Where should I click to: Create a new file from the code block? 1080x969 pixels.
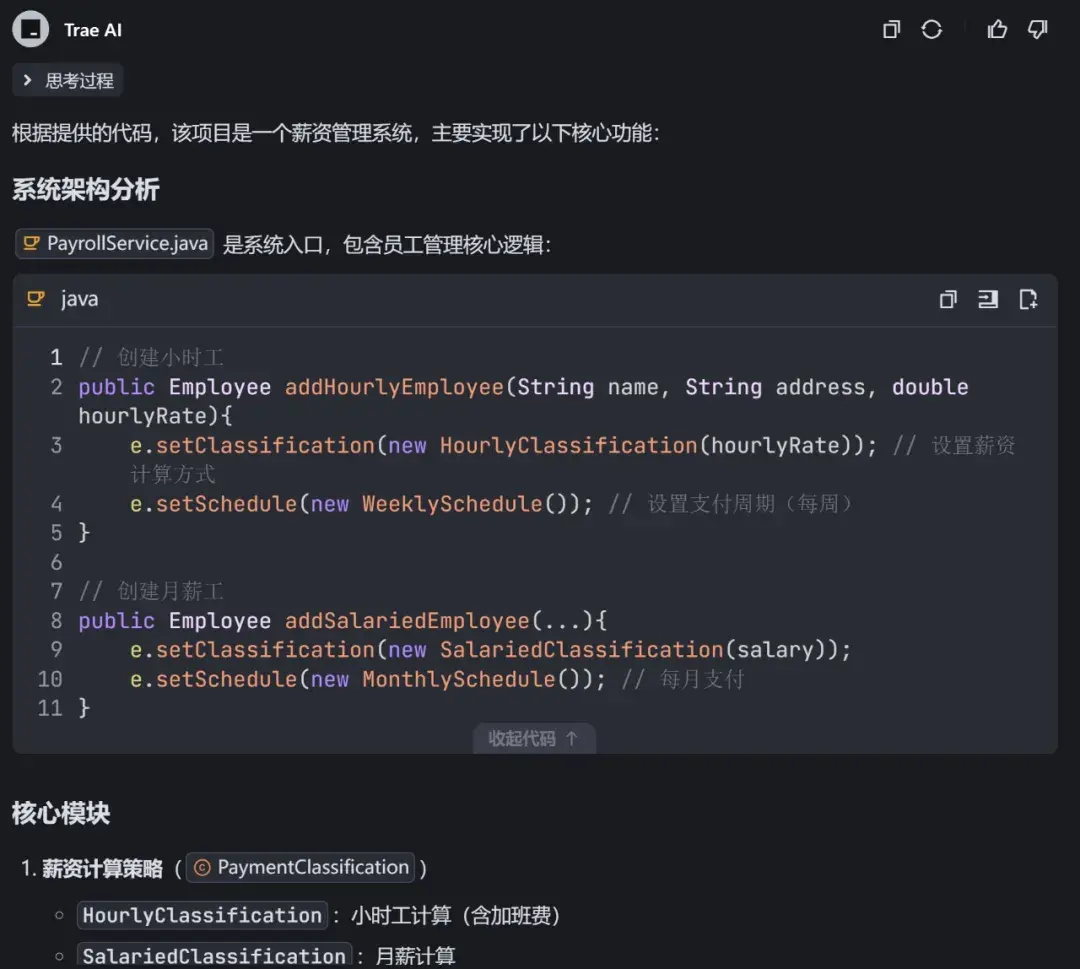click(1028, 298)
